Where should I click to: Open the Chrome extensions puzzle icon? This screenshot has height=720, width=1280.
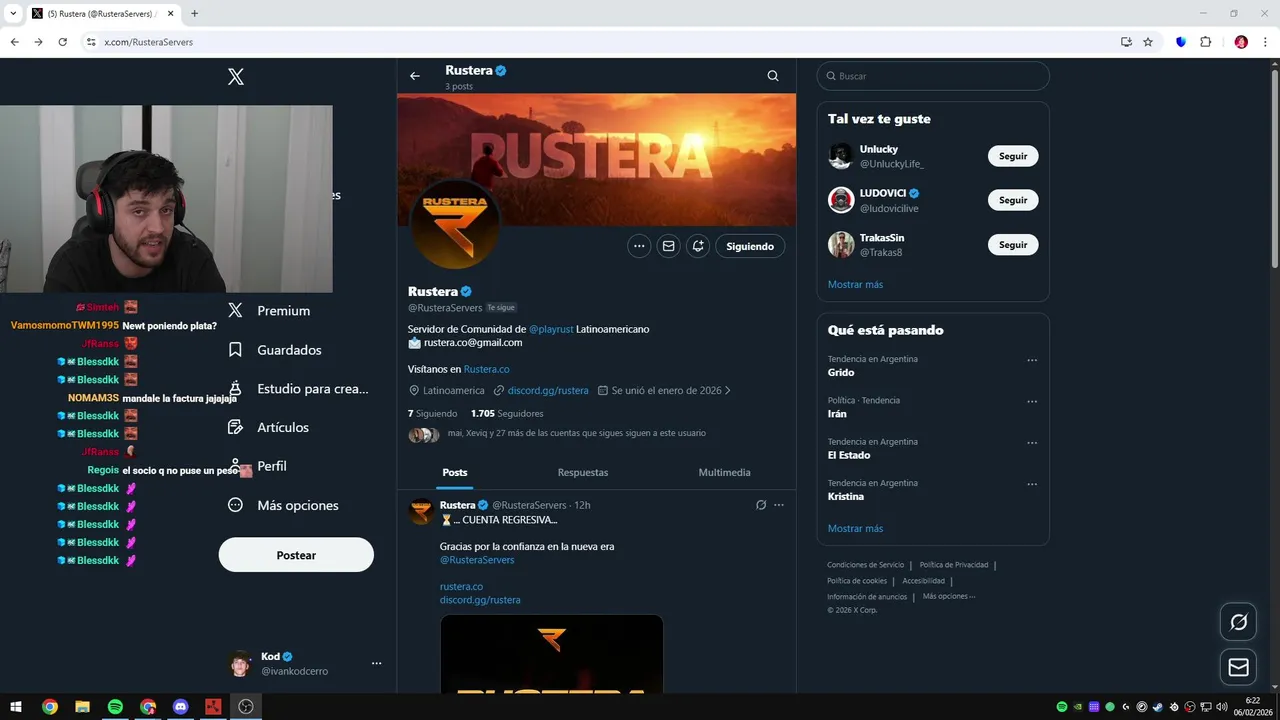[1205, 42]
